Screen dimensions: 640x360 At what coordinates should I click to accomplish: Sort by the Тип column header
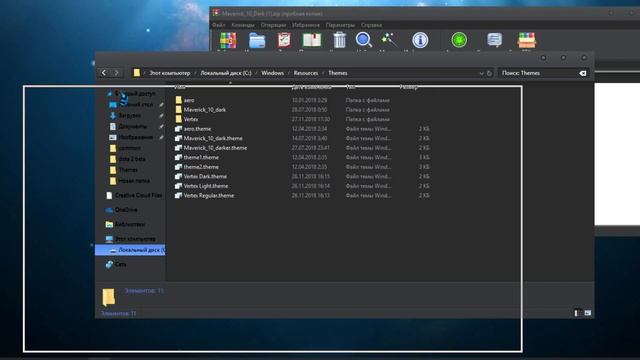350,87
